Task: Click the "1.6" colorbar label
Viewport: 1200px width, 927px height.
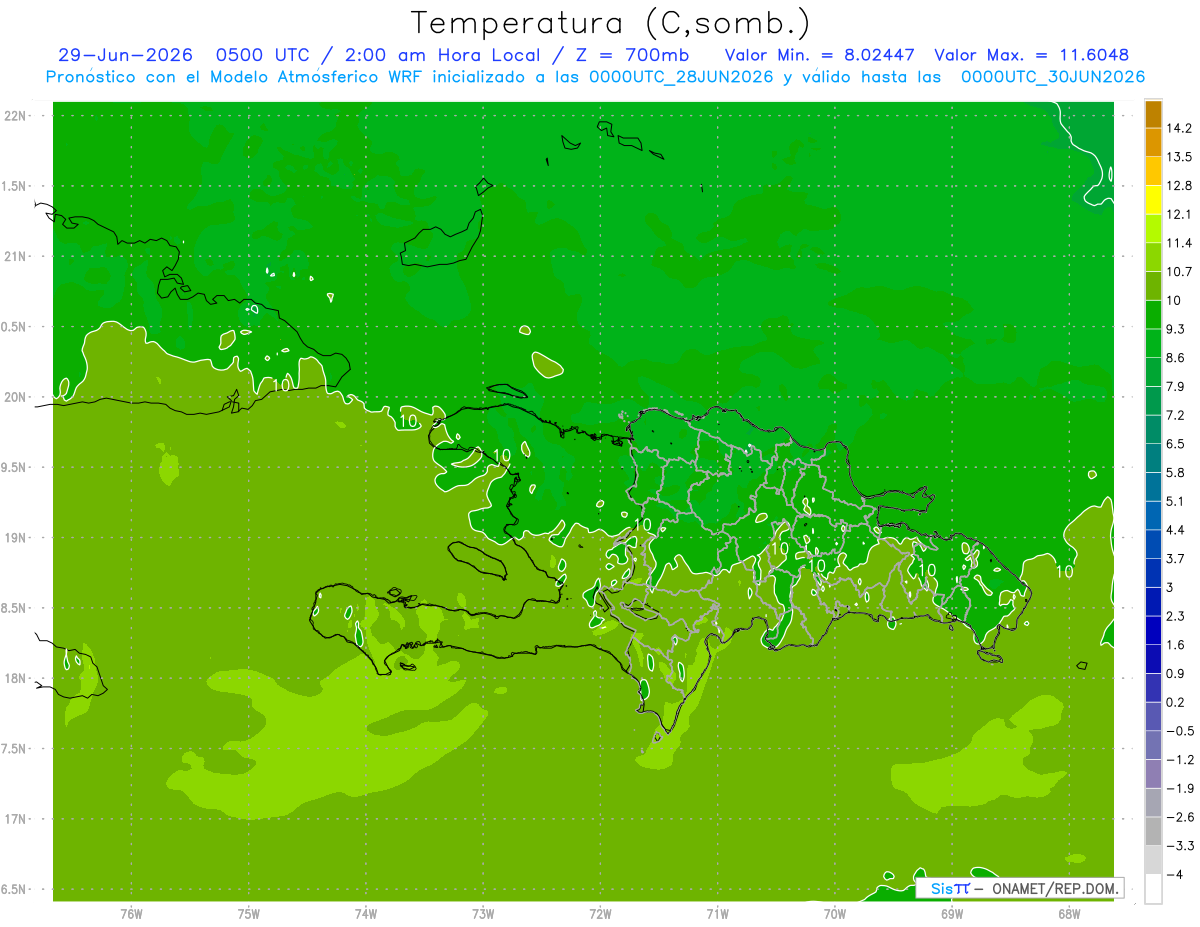Action: (1175, 645)
